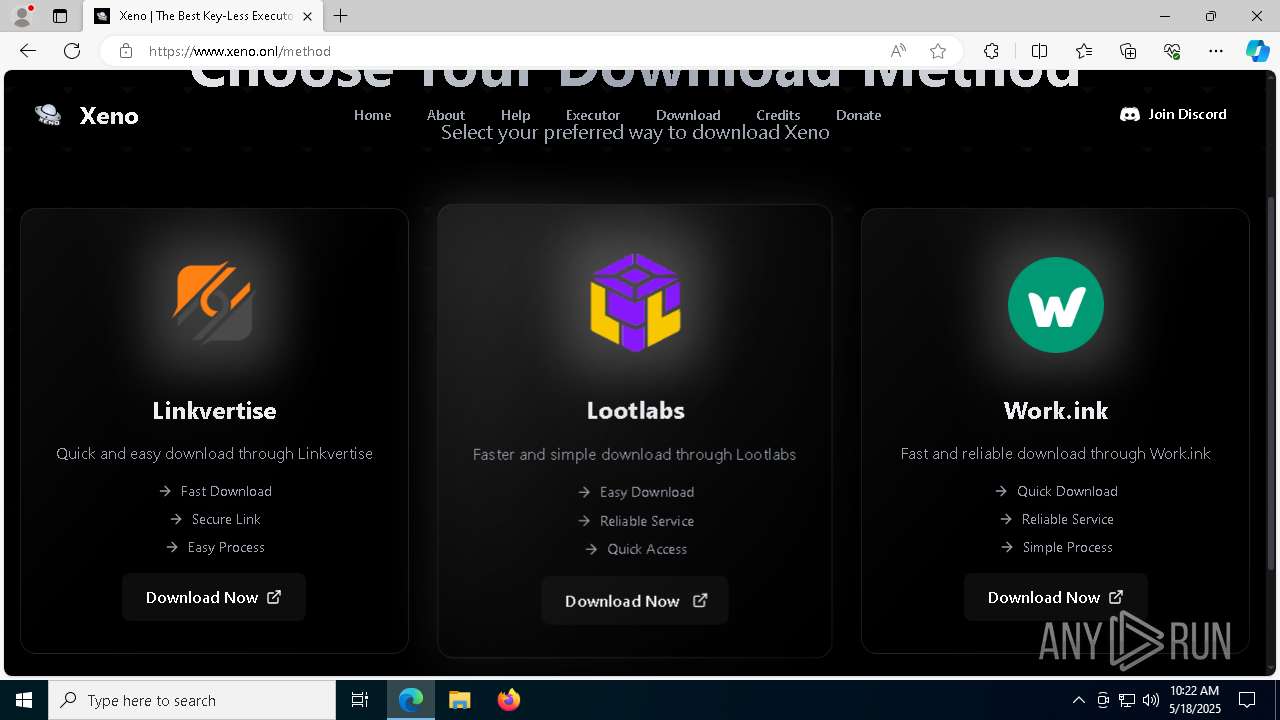Close the Xeno browser tab

coord(308,16)
